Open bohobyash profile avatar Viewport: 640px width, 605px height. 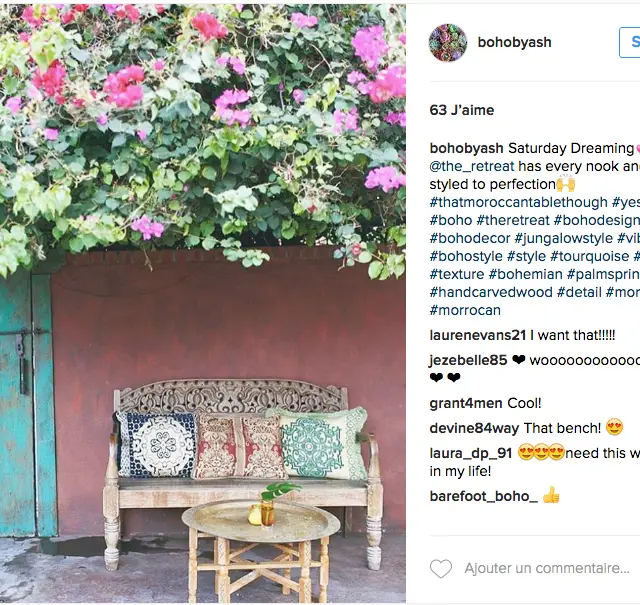click(x=448, y=42)
